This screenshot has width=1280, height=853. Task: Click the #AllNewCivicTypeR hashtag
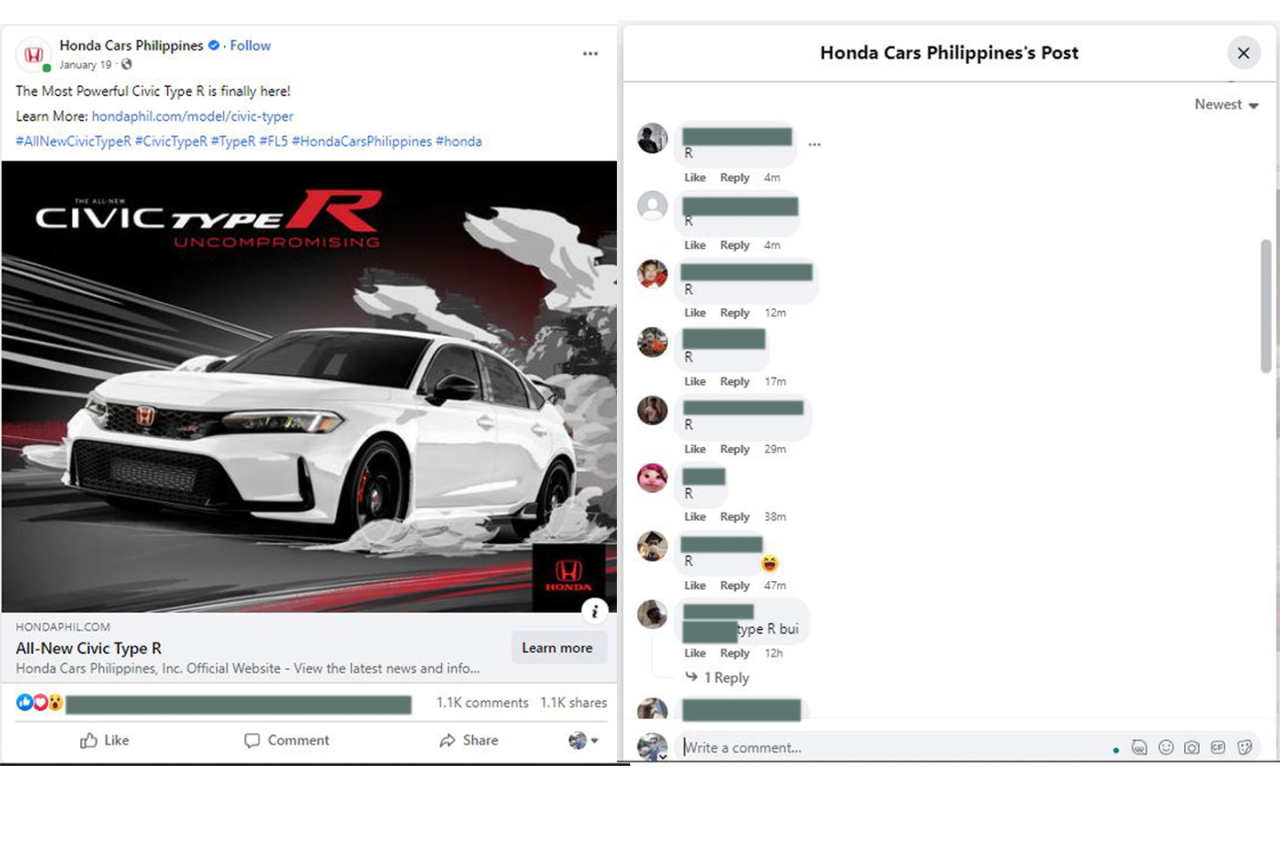click(x=73, y=142)
